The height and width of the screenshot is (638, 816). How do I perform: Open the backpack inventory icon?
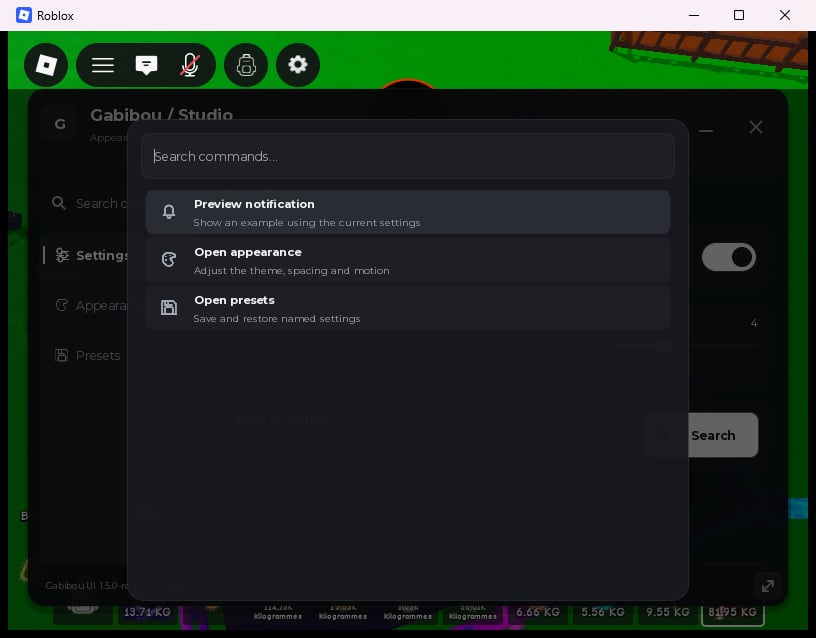point(246,65)
